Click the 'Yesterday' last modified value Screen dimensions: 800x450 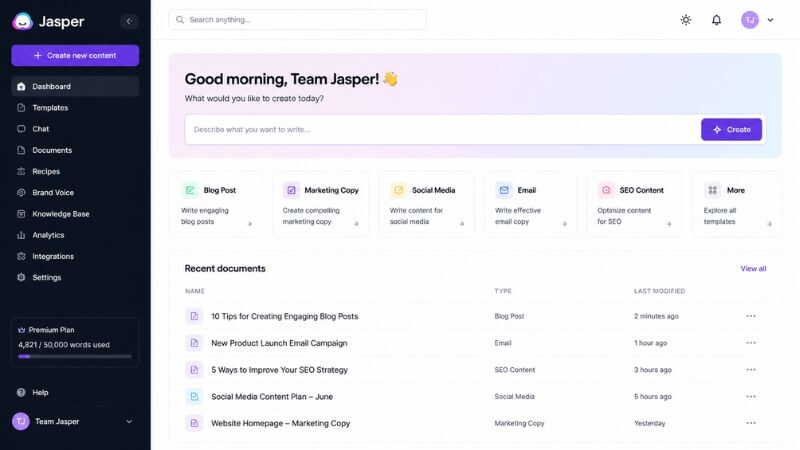coord(649,423)
